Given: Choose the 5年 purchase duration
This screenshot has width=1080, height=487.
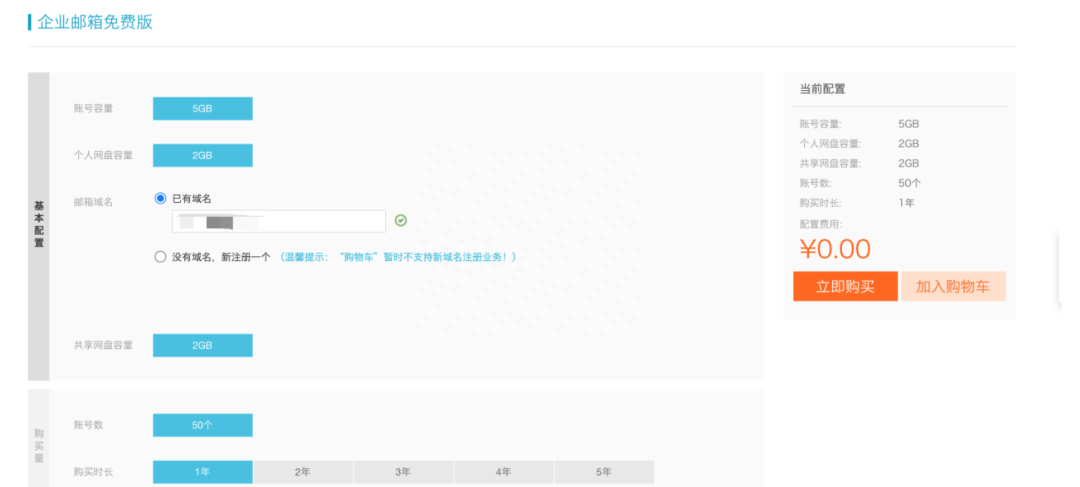Looking at the screenshot, I should 604,472.
